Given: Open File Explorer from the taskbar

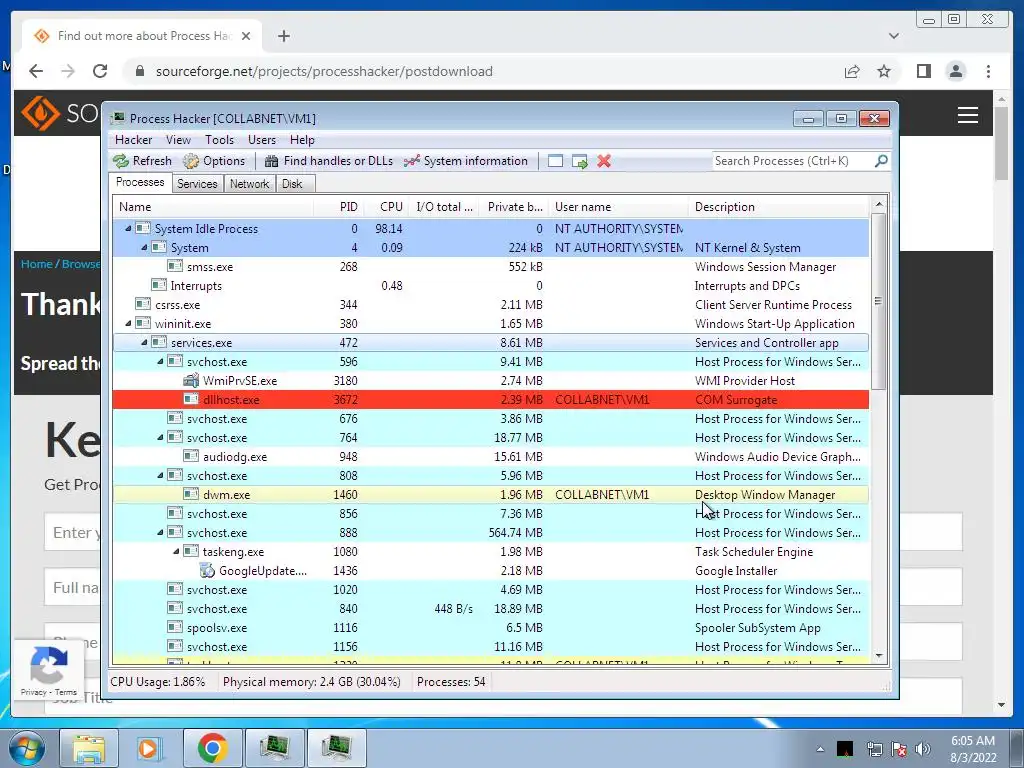Looking at the screenshot, I should [x=89, y=748].
